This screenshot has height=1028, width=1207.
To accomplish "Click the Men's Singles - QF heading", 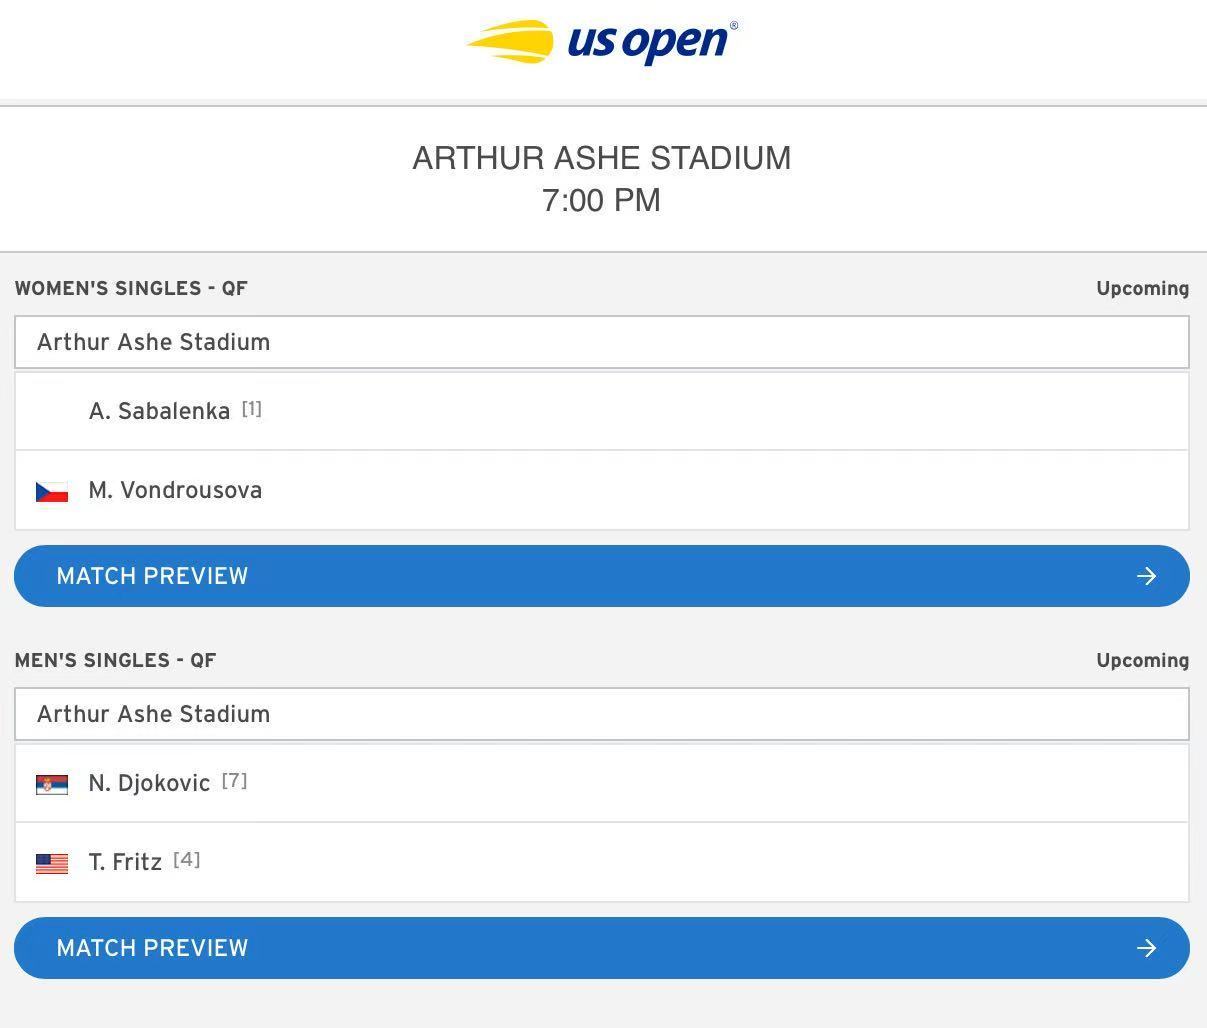I will coord(115,661).
